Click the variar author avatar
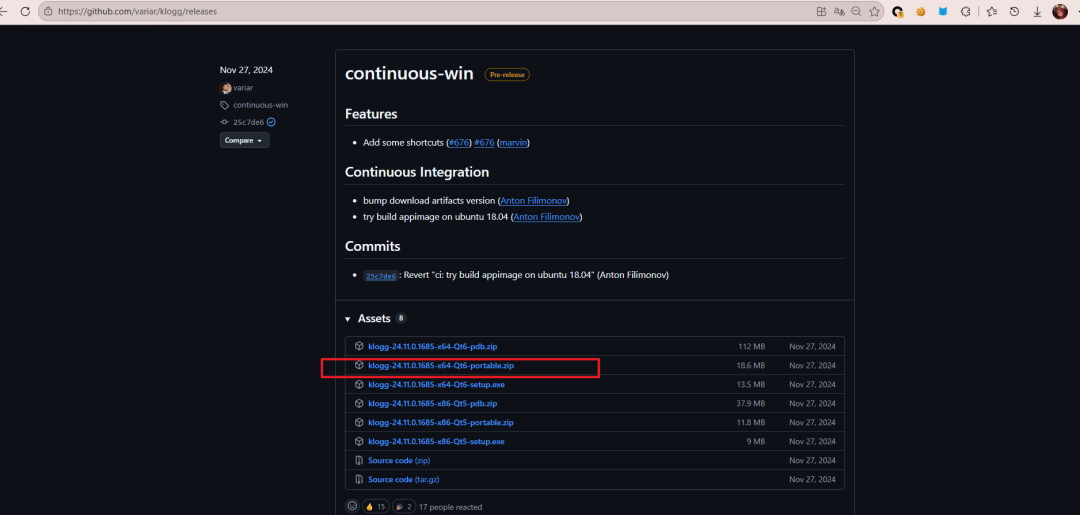Viewport: 1080px width, 515px height. 226,87
